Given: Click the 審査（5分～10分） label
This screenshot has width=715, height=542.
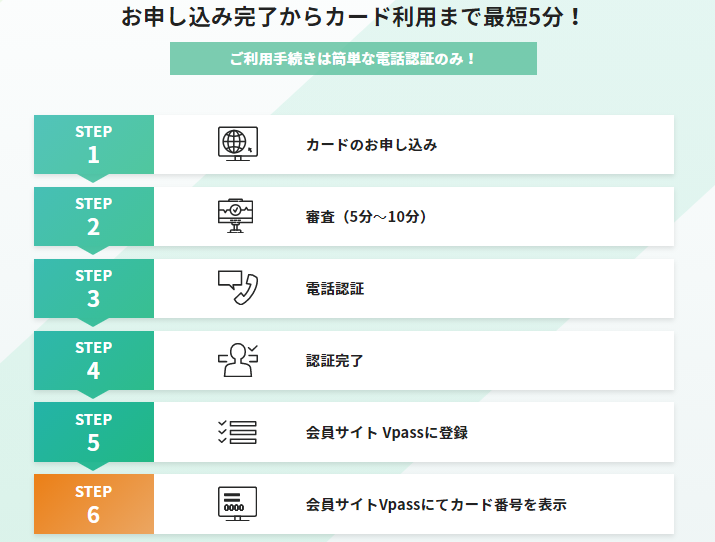Looking at the screenshot, I should pos(367,217).
